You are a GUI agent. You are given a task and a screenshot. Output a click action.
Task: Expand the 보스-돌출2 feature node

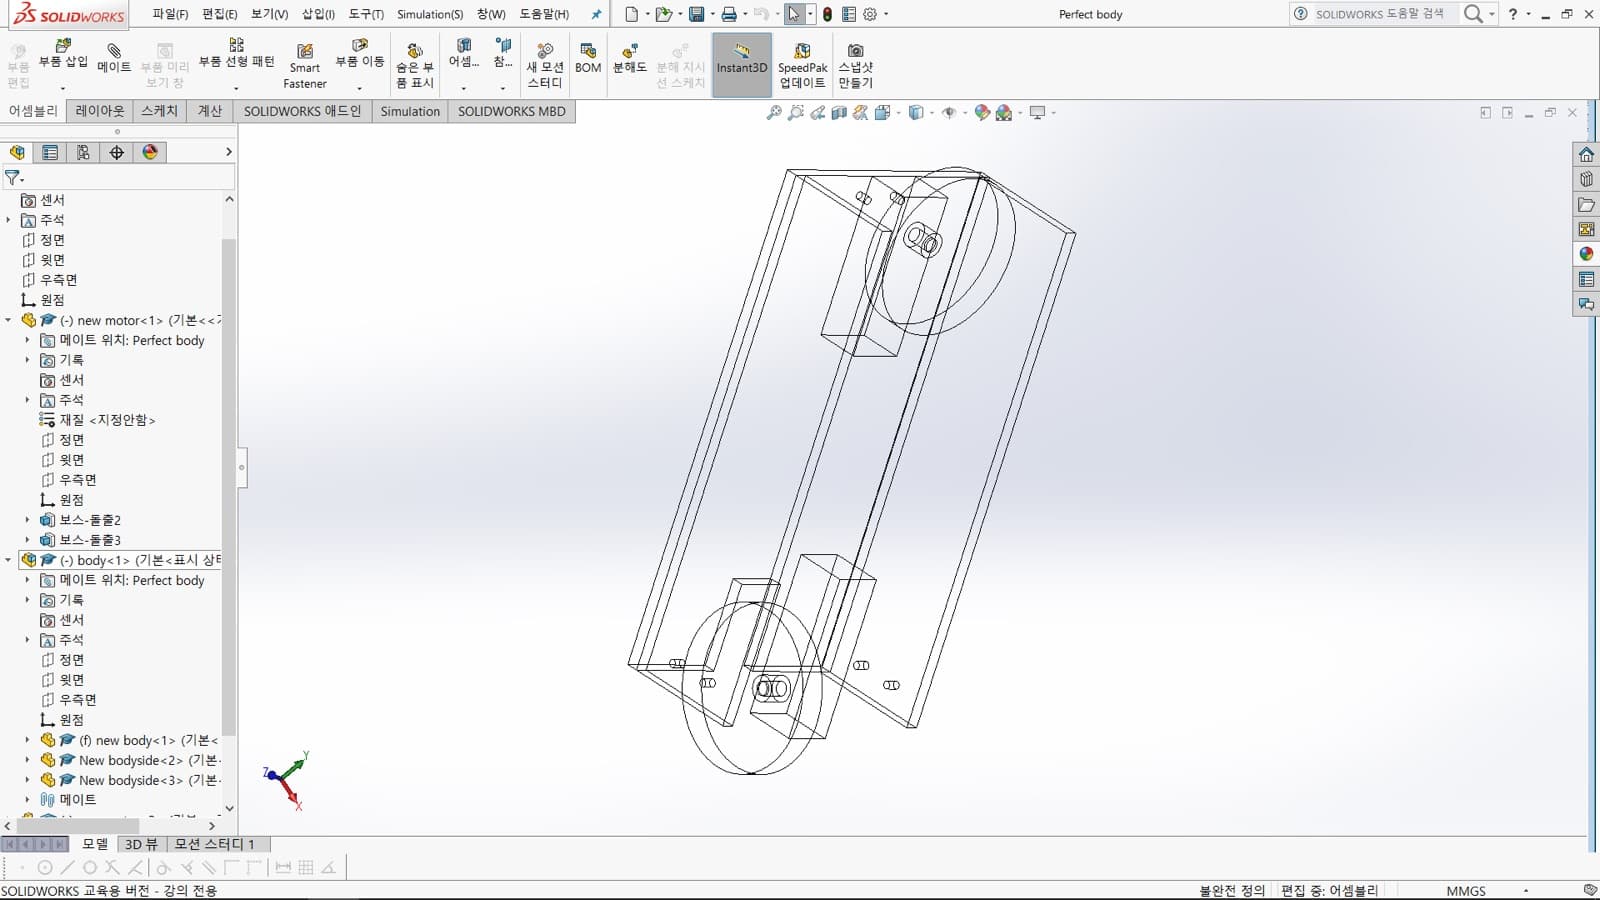click(27, 520)
